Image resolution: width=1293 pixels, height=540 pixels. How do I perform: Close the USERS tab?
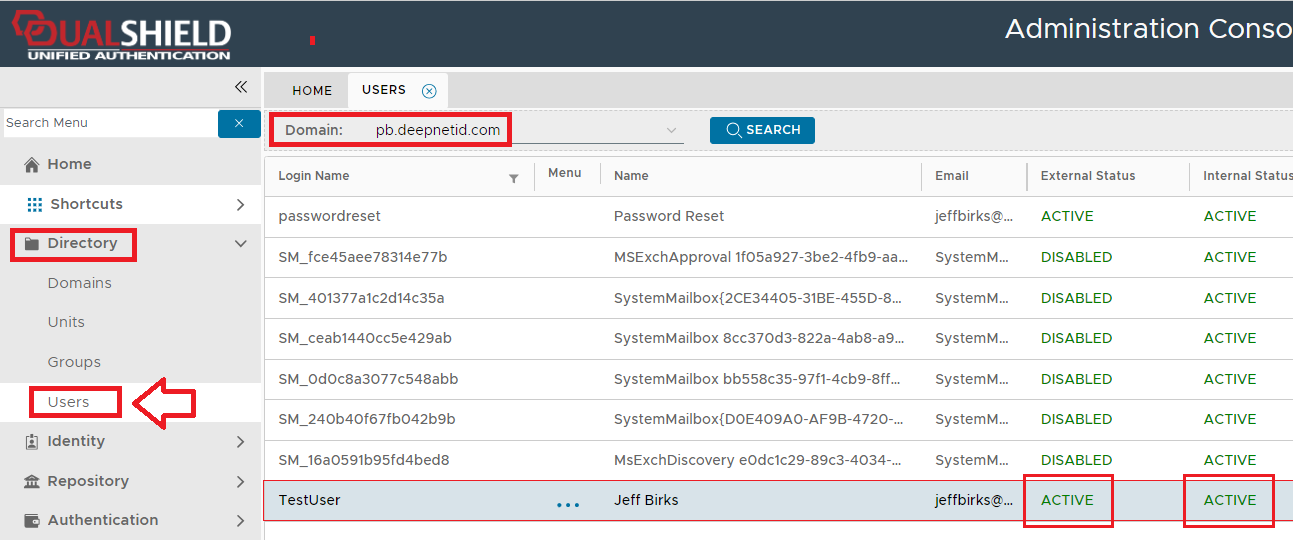tap(429, 91)
